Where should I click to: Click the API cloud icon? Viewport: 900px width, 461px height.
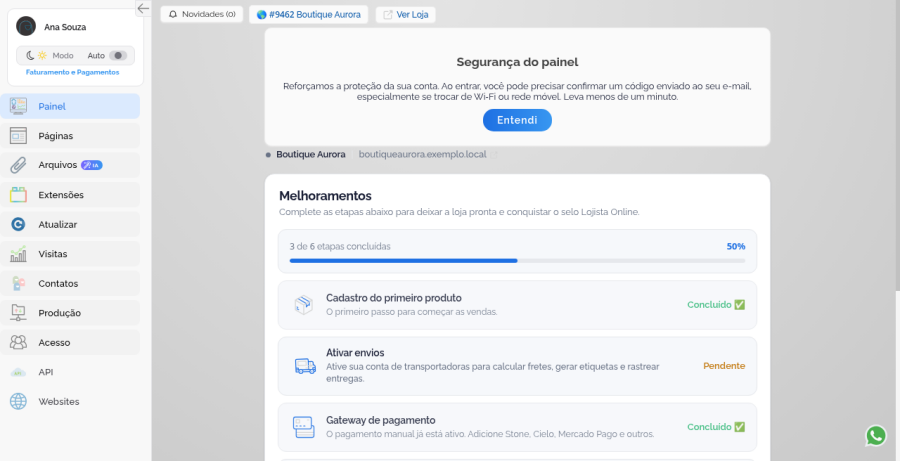pos(18,373)
